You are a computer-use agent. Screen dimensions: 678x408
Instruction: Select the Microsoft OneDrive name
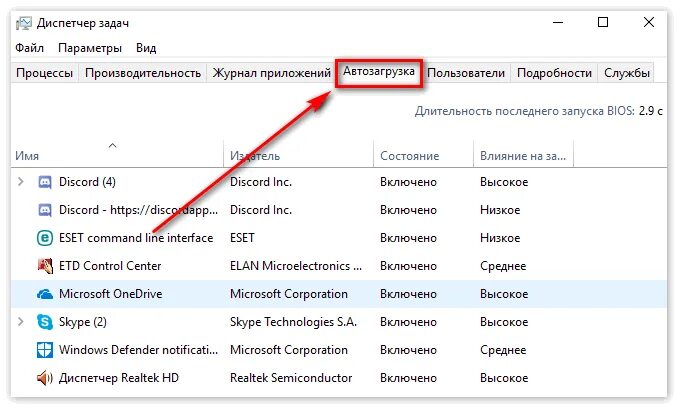[110, 294]
